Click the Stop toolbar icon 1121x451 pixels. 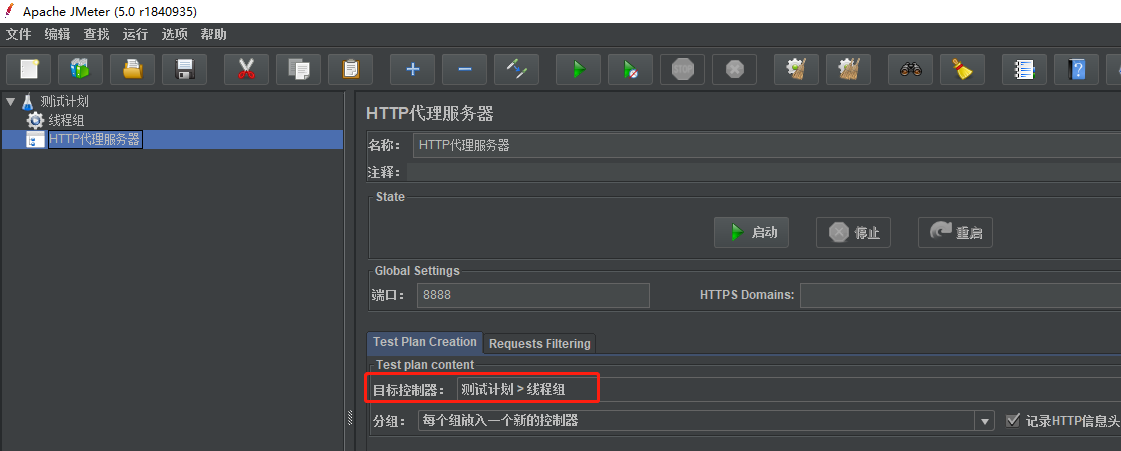pos(682,69)
